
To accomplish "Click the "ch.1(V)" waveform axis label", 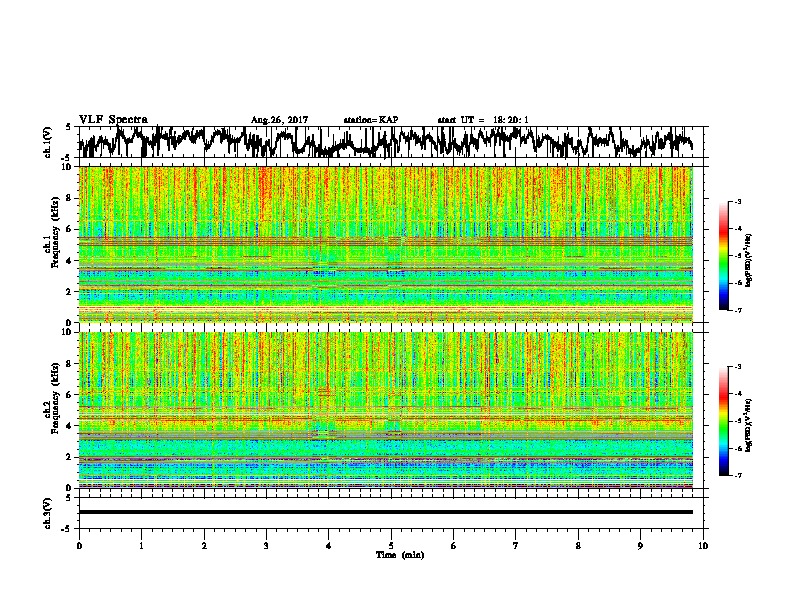I will point(47,142).
